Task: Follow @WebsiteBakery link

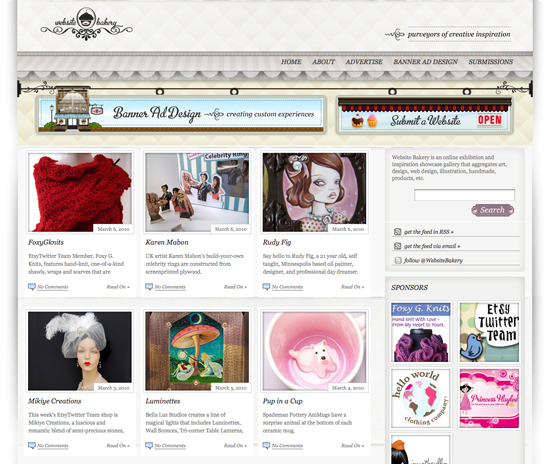Action: [x=434, y=261]
